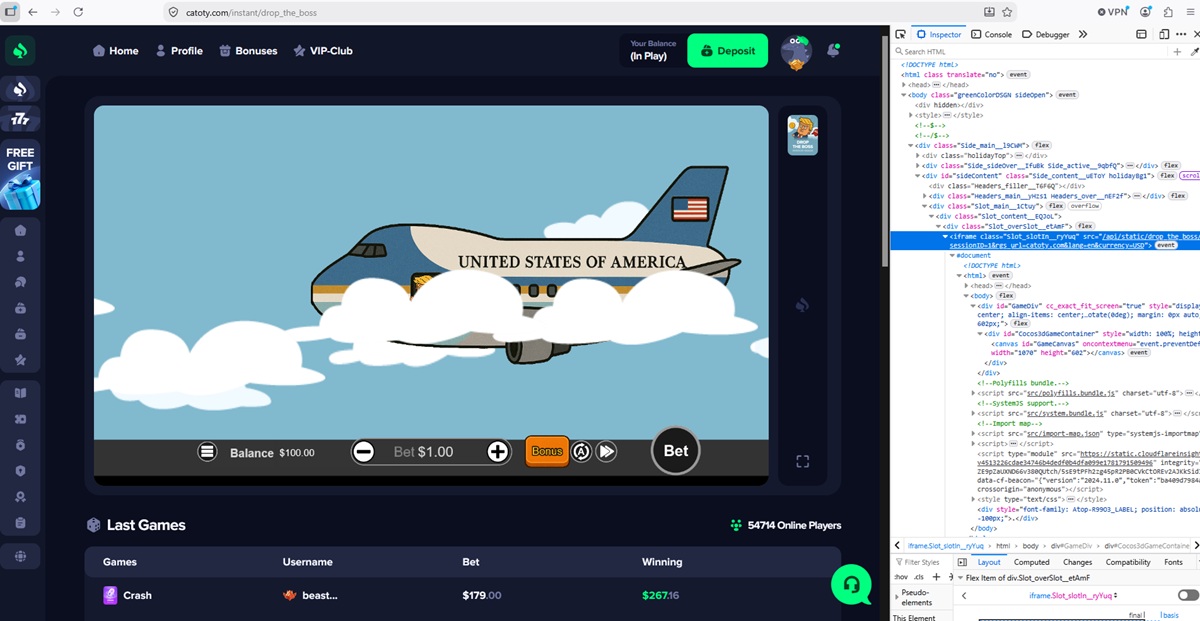Click event badge on html tag
This screenshot has width=1200, height=621.
pos(1018,74)
